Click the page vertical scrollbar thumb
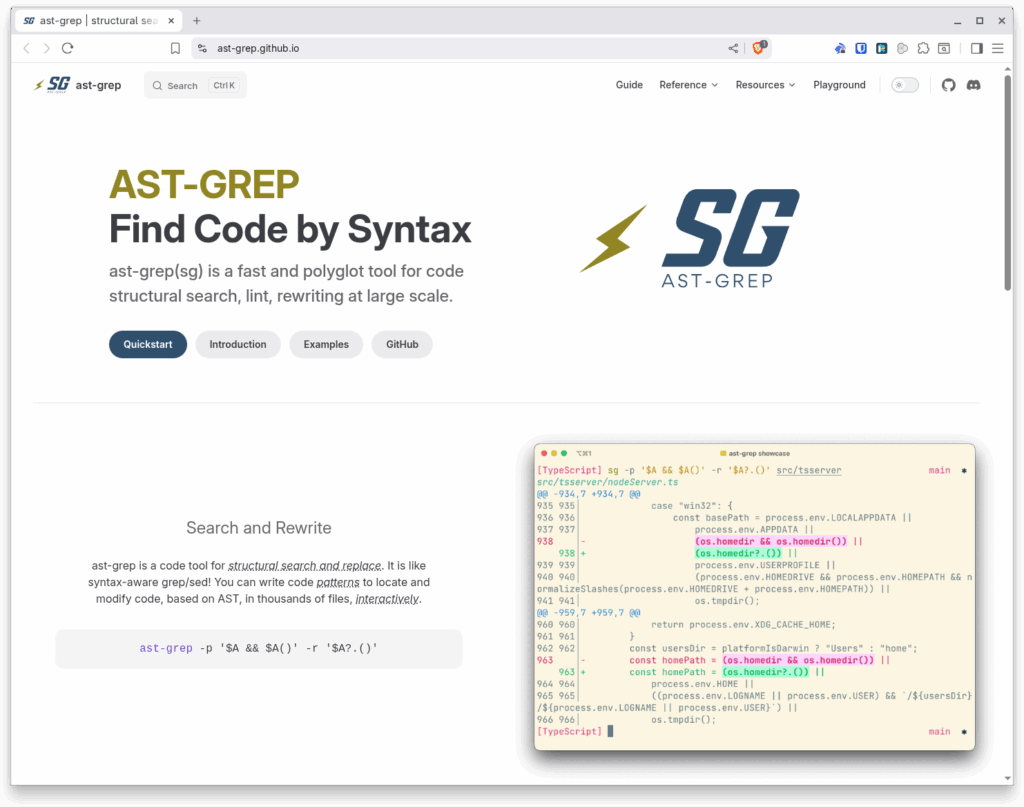 click(x=1008, y=183)
